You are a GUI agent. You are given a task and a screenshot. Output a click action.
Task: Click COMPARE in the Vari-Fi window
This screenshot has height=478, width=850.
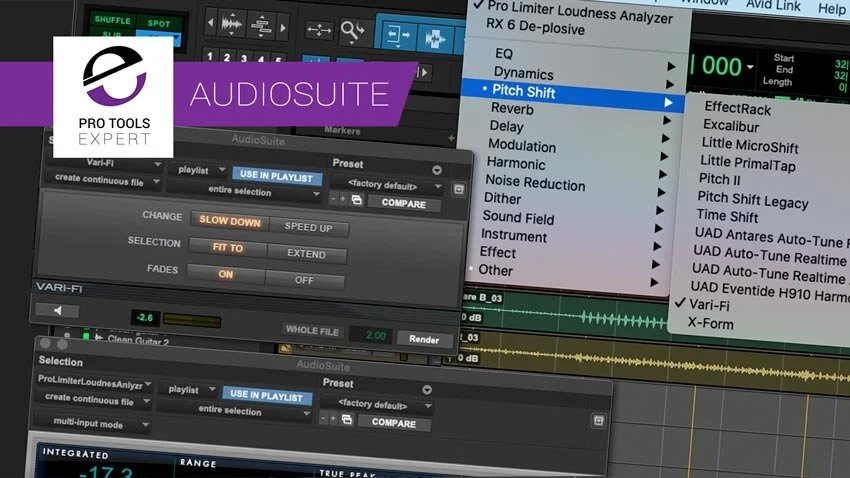(403, 203)
